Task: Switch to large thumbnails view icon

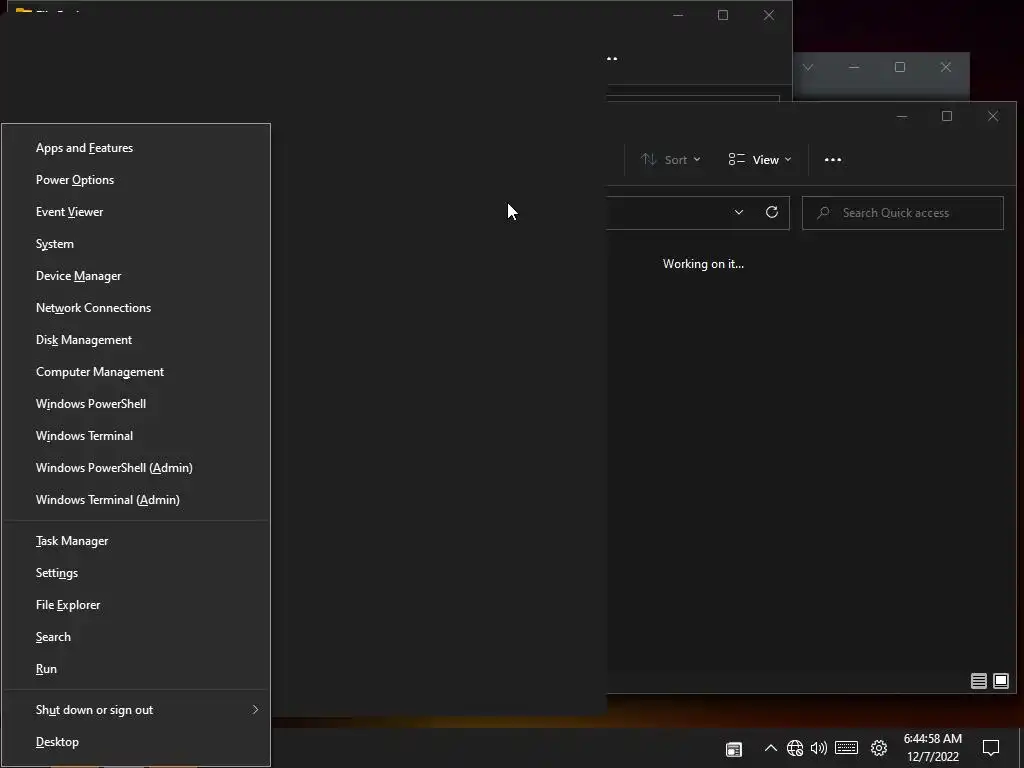Action: (1000, 682)
